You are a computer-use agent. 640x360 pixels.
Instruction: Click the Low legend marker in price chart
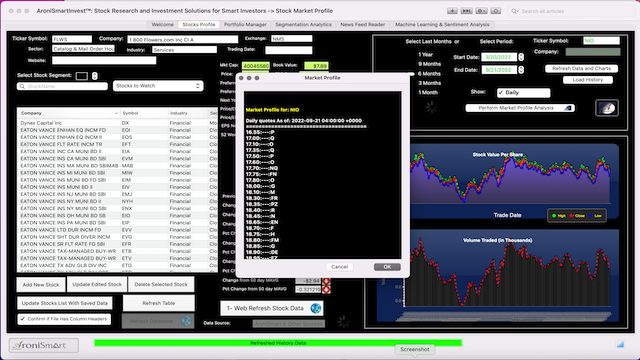[x=590, y=216]
